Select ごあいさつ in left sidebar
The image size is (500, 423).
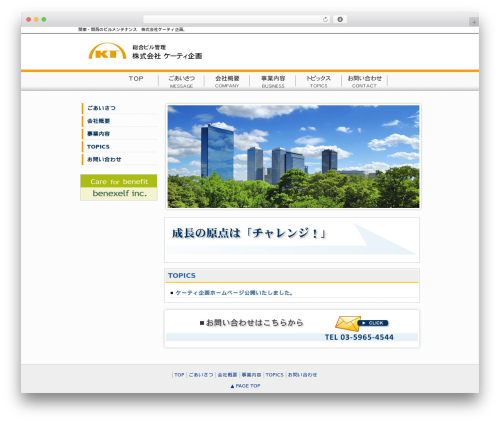point(119,108)
